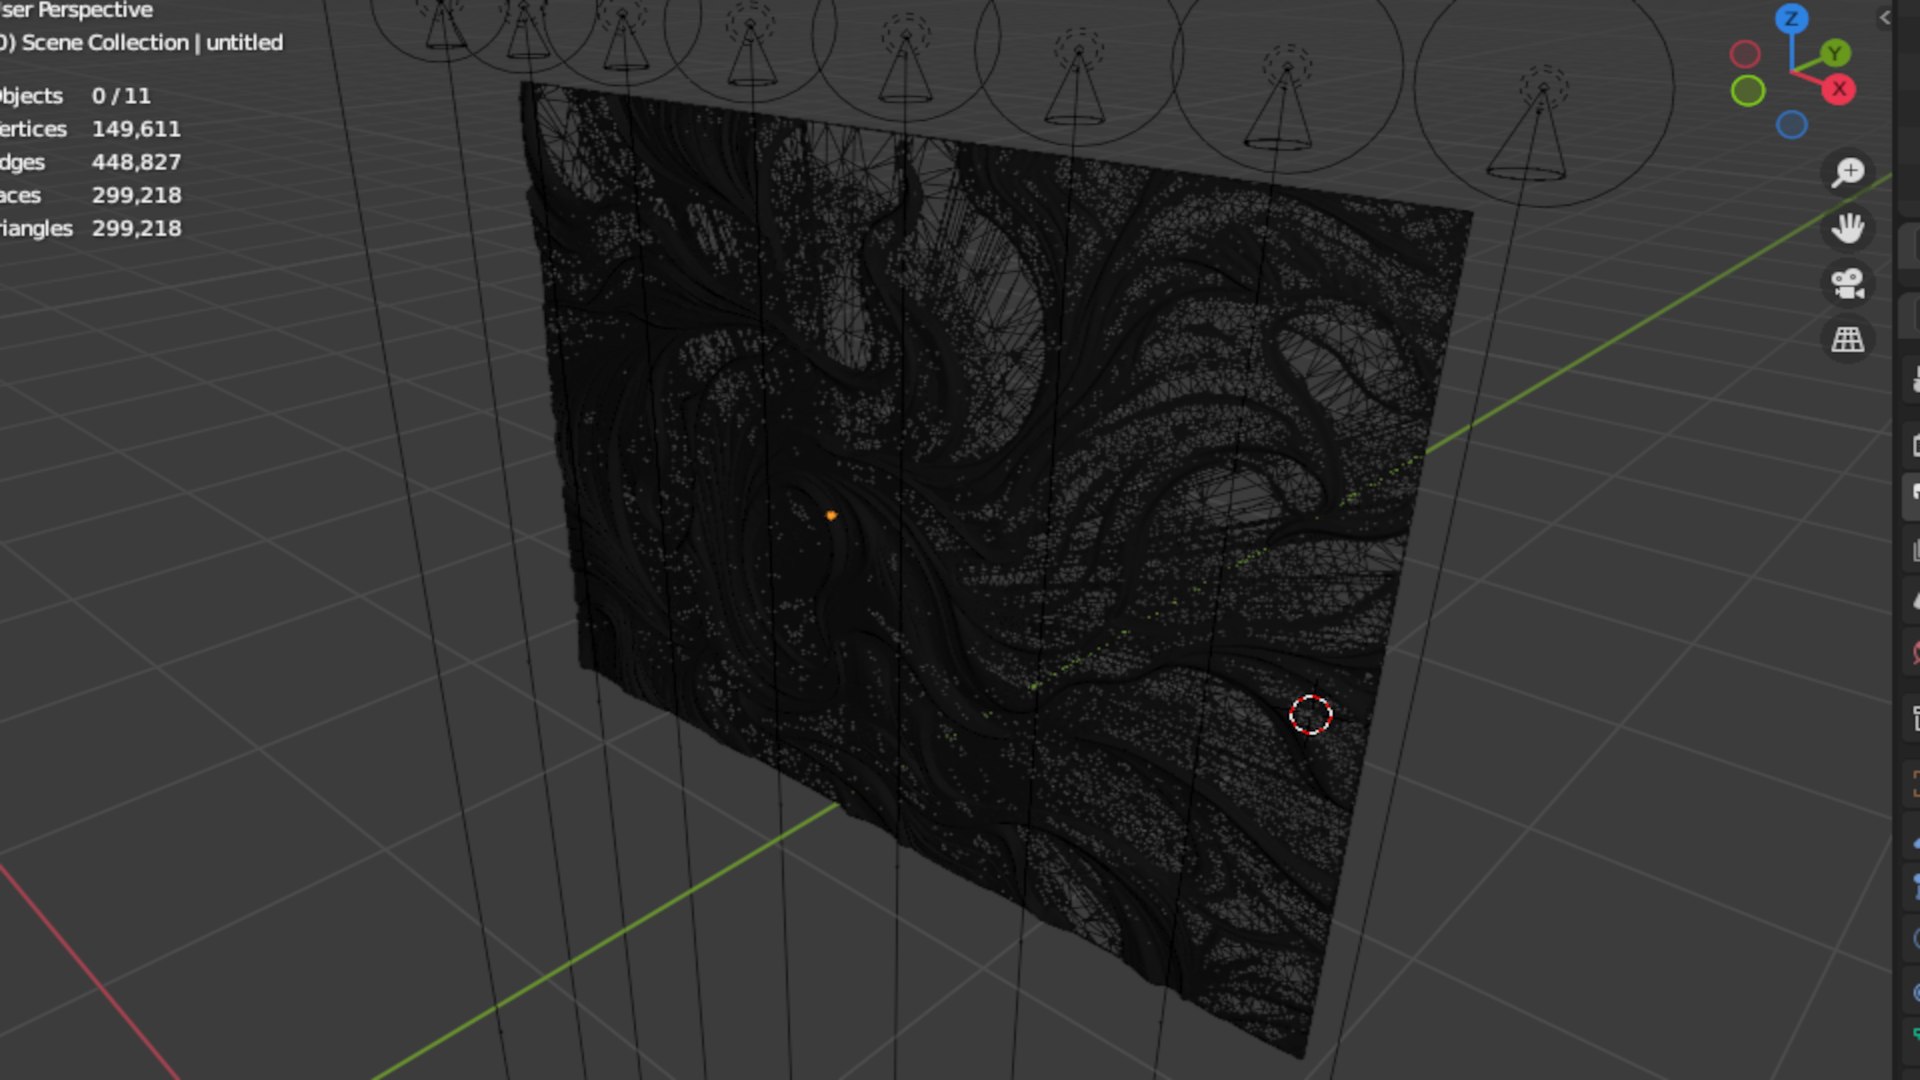
Task: Click the zoom magnifier viewport button
Action: pos(1848,172)
